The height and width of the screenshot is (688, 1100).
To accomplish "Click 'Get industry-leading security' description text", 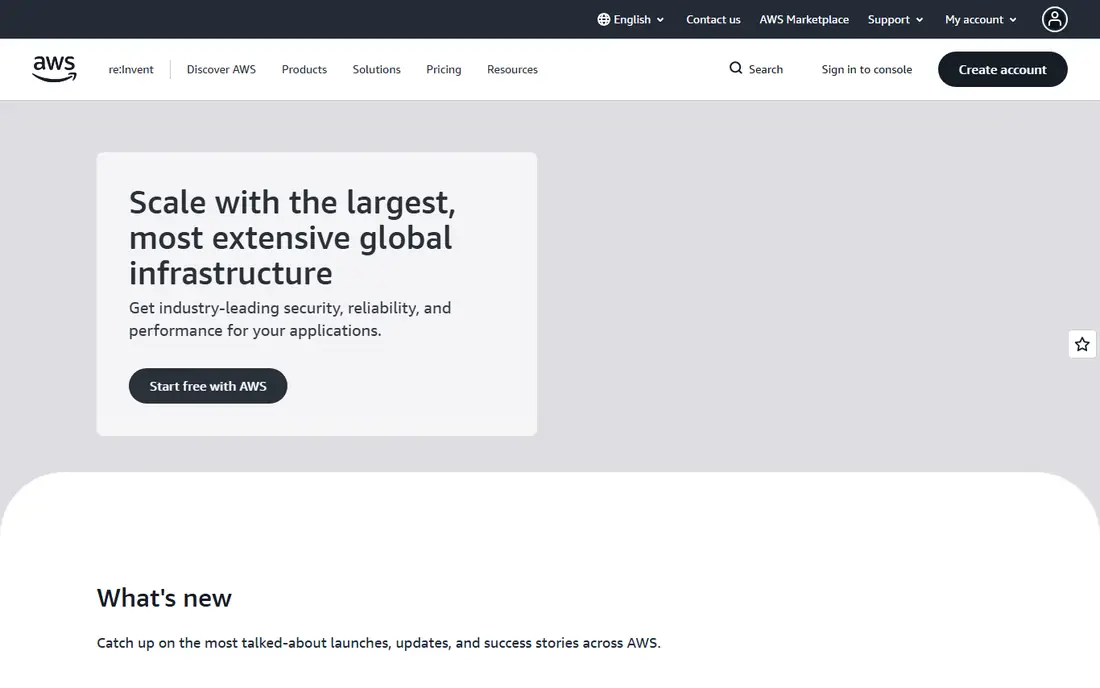I will point(290,319).
